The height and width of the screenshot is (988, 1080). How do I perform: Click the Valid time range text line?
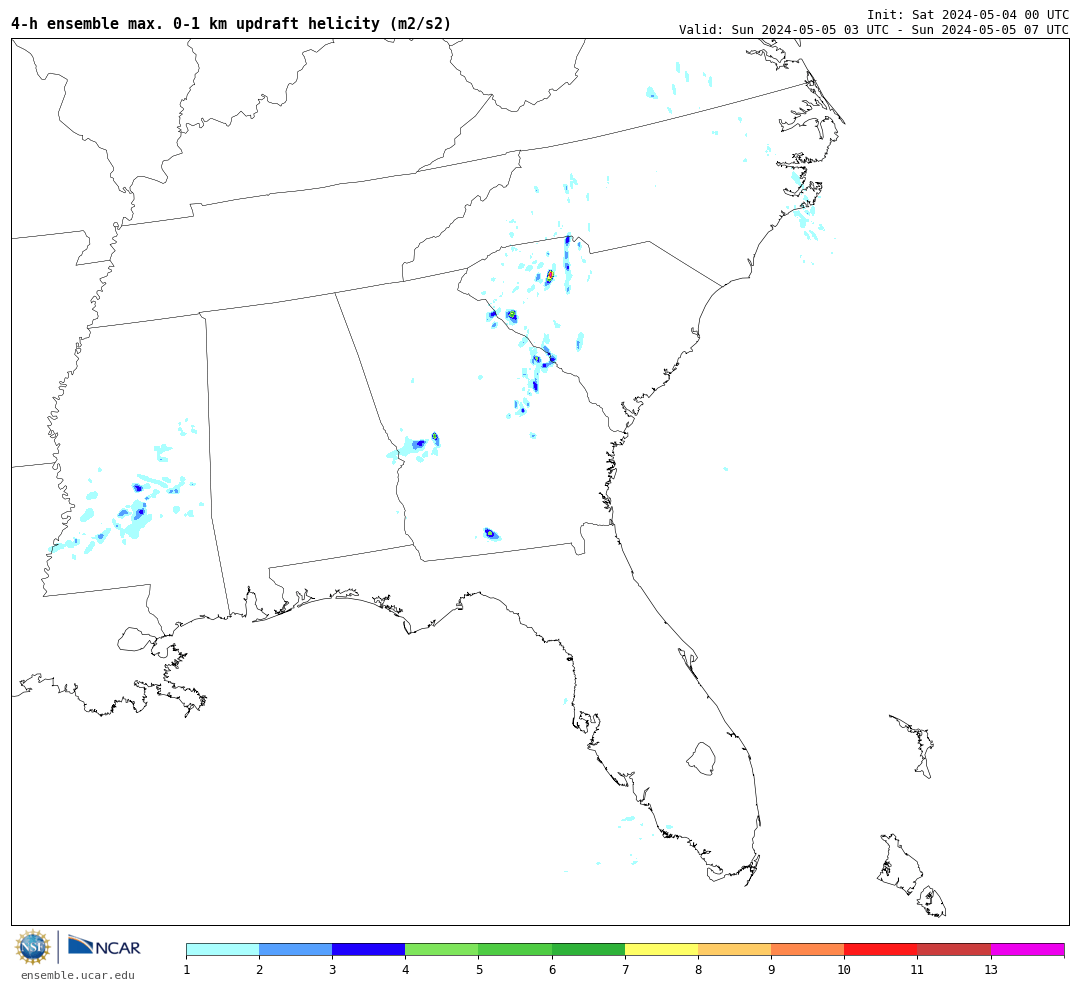coord(874,30)
